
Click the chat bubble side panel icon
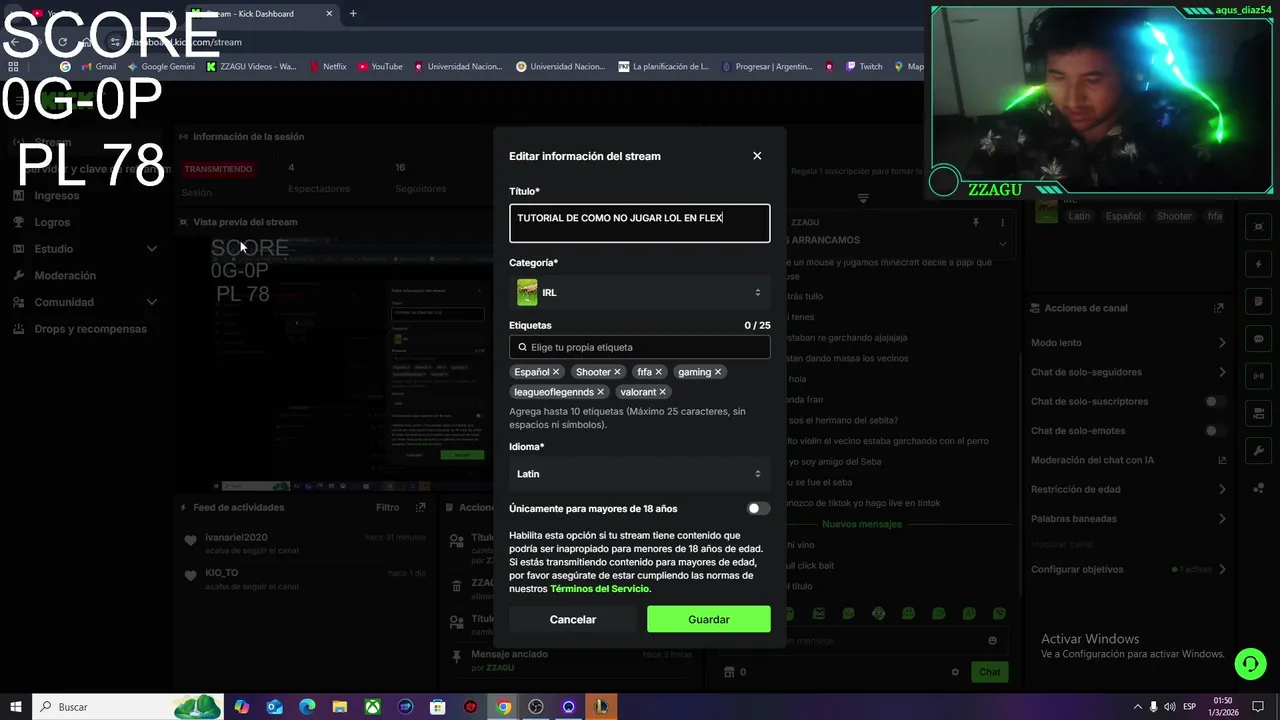(1259, 339)
